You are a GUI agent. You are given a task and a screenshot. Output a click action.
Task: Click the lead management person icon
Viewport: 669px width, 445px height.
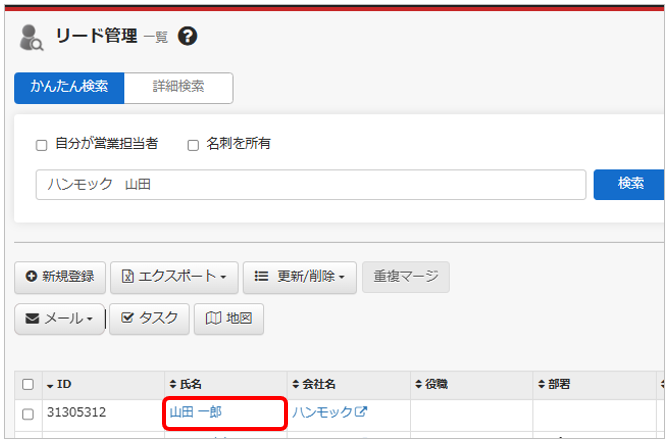31,38
